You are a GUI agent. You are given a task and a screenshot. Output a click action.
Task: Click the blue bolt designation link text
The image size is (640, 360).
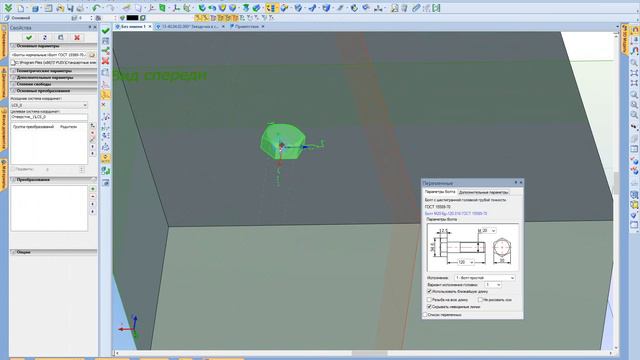tap(456, 213)
